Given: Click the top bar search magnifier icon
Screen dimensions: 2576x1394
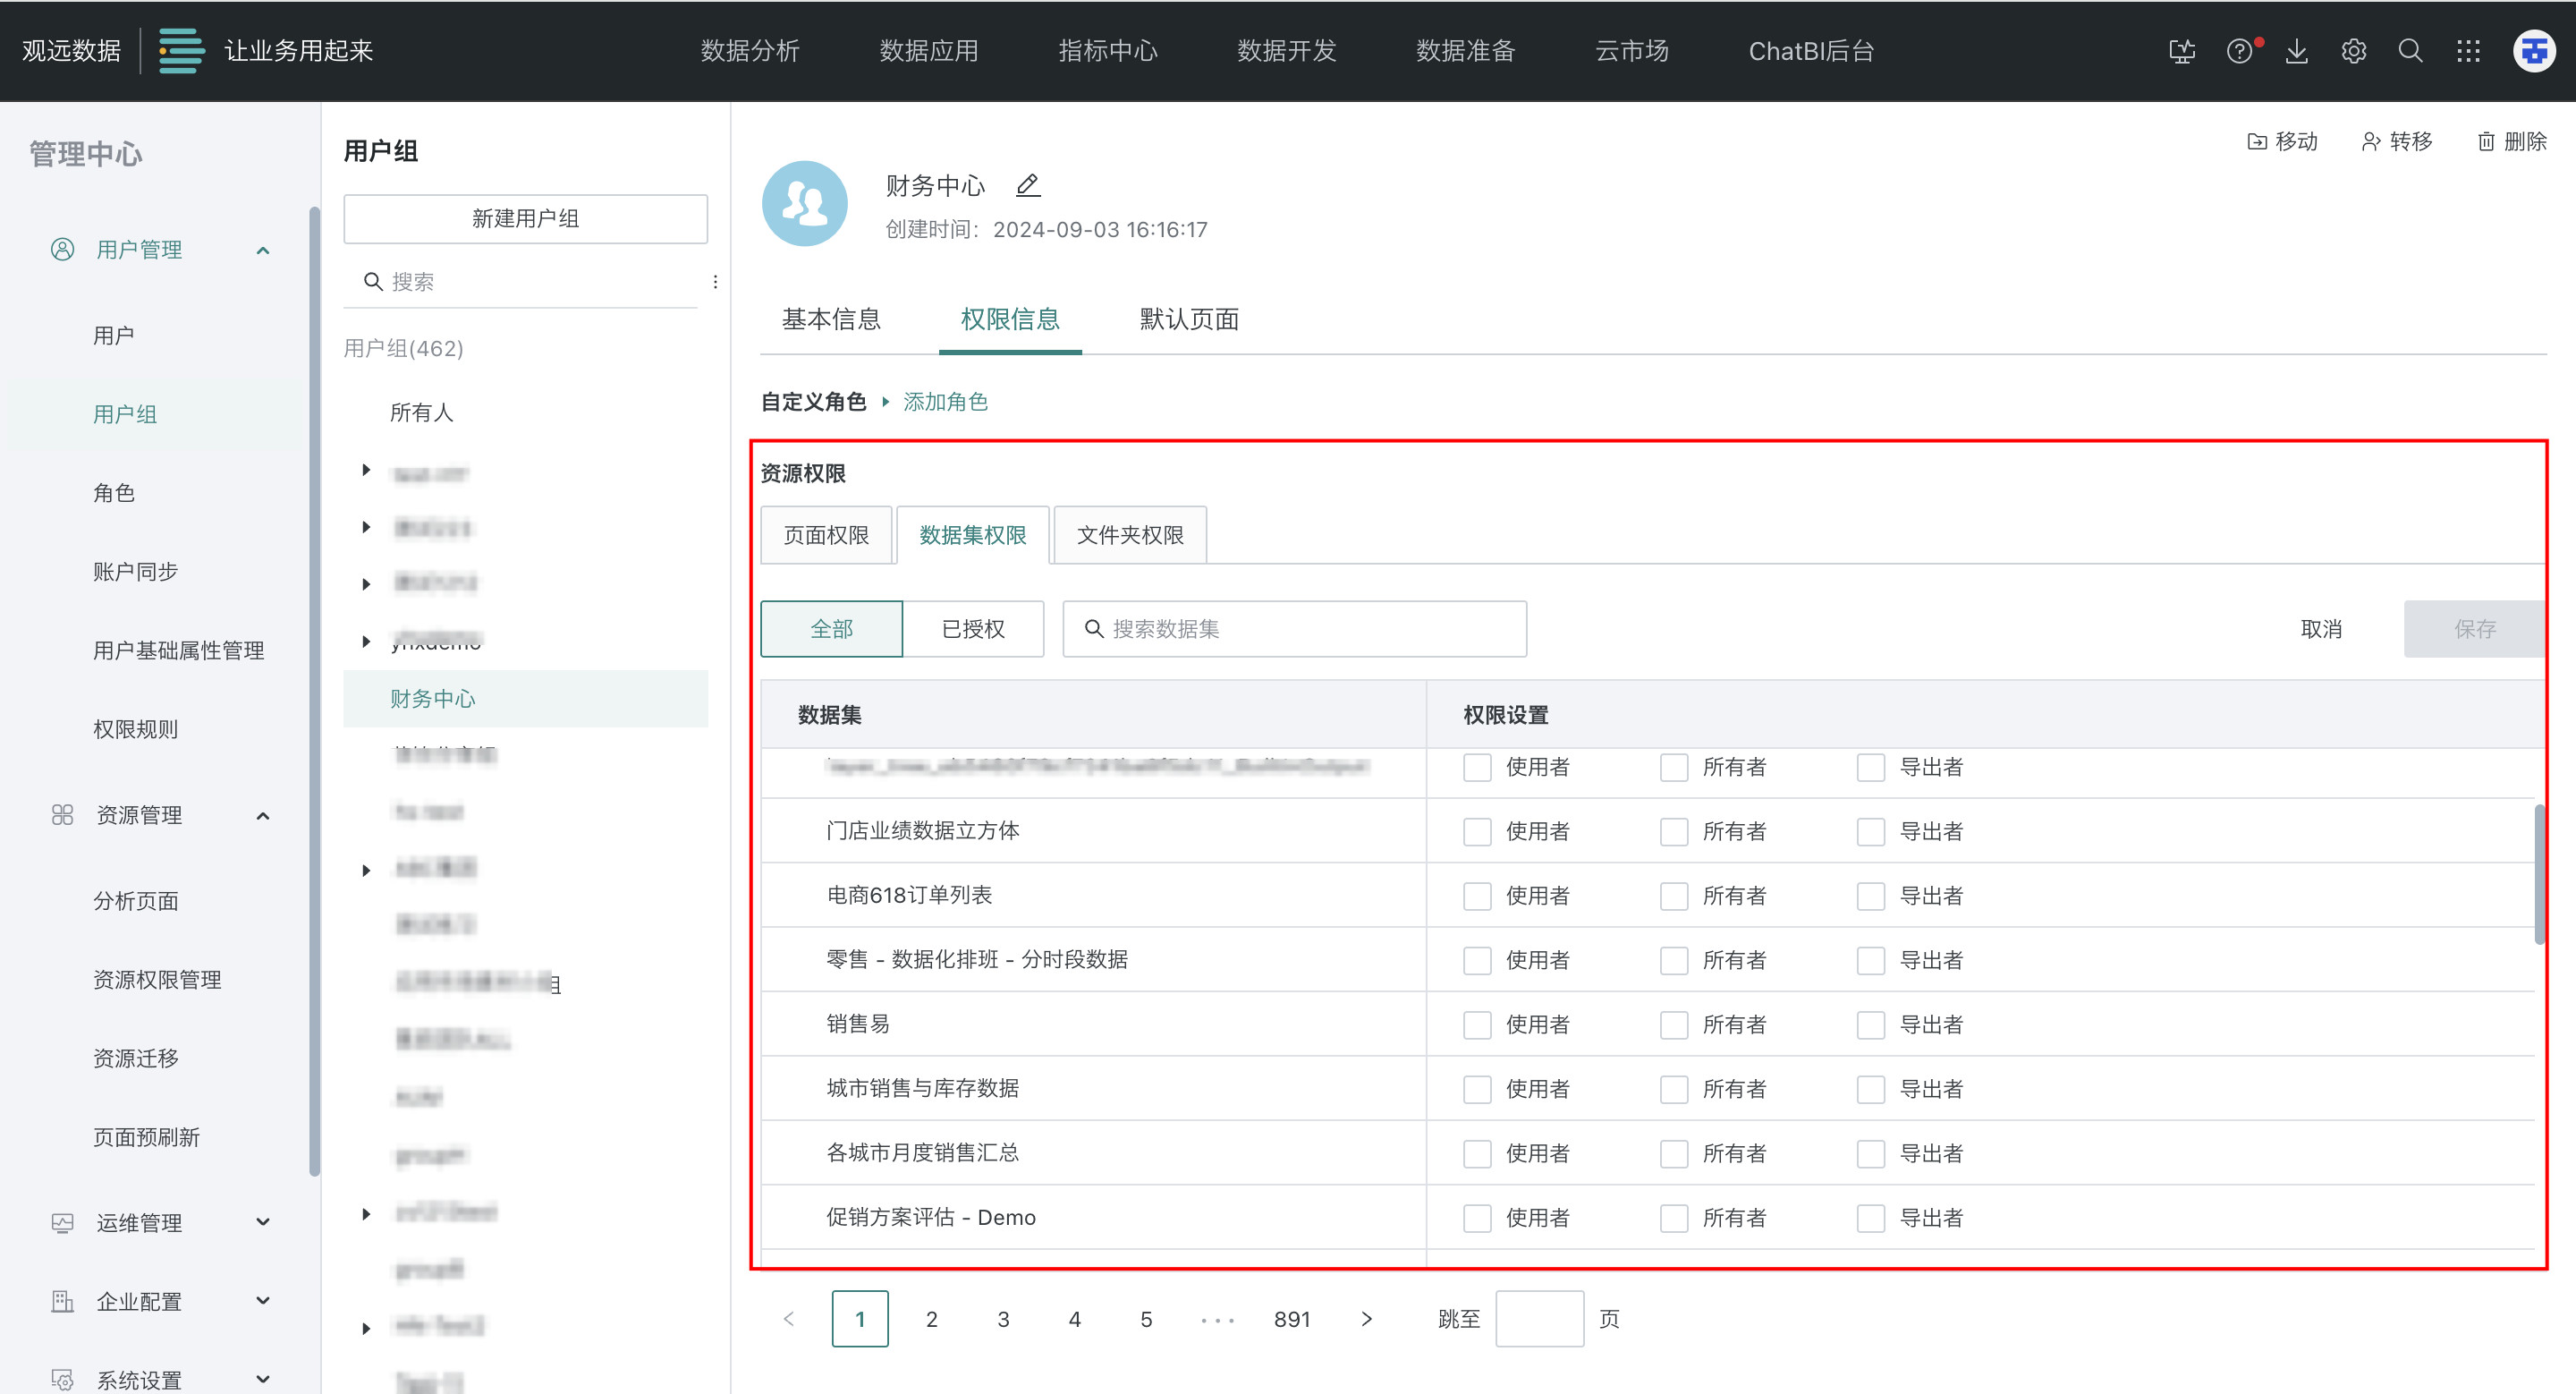Looking at the screenshot, I should (x=2410, y=51).
